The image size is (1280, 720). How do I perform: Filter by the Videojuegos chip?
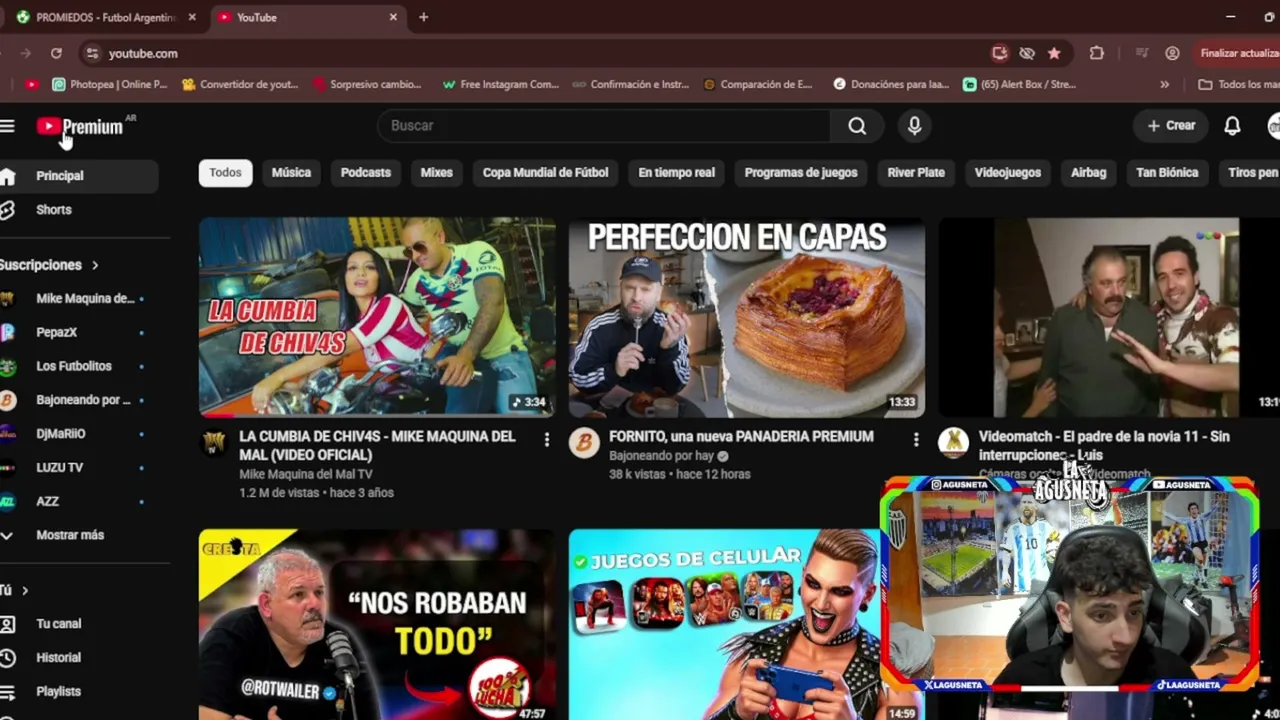pyautogui.click(x=1008, y=173)
